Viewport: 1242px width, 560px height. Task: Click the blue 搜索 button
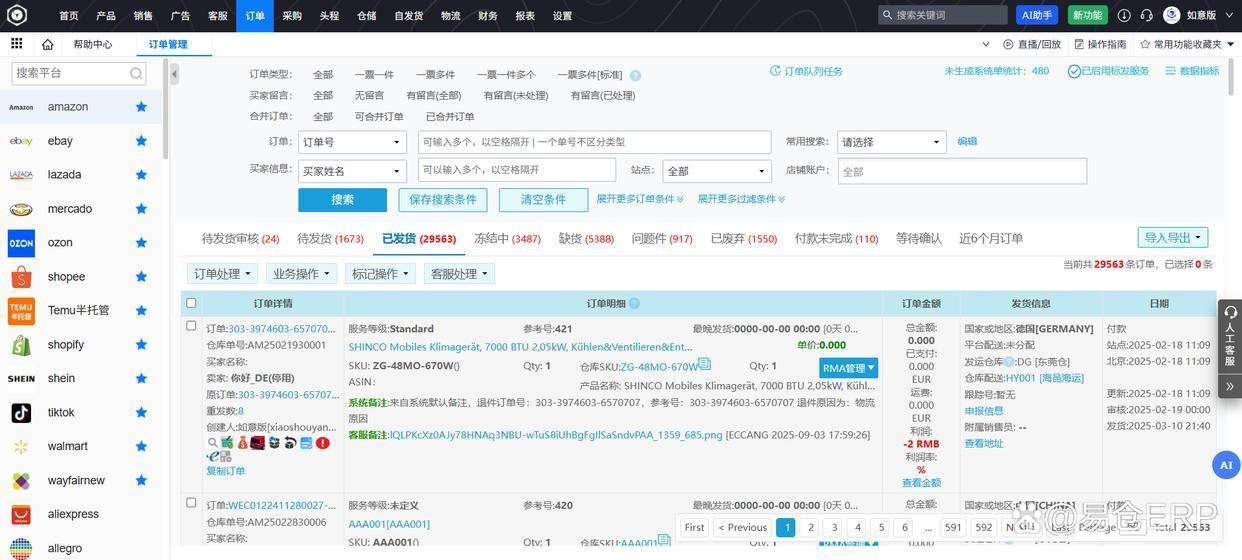(342, 200)
